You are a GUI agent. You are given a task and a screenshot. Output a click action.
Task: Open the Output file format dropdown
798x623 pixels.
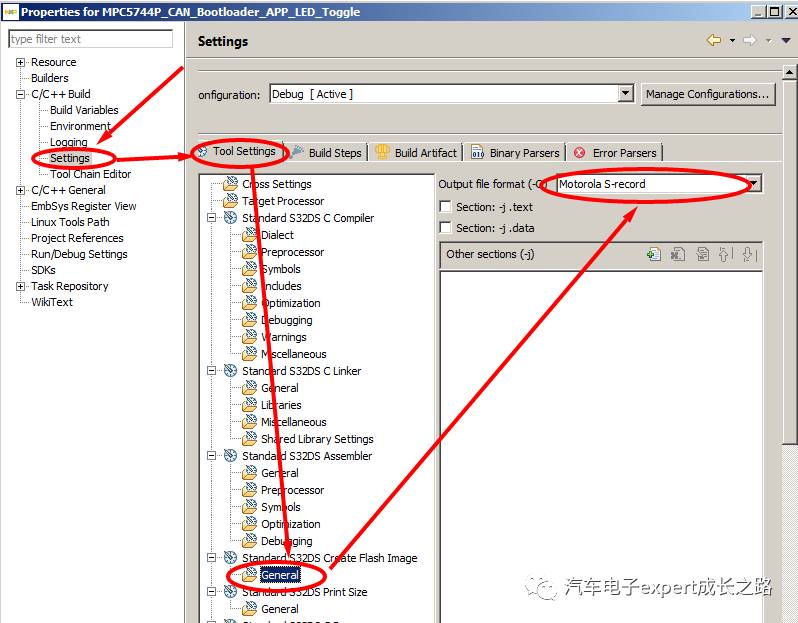click(x=754, y=184)
